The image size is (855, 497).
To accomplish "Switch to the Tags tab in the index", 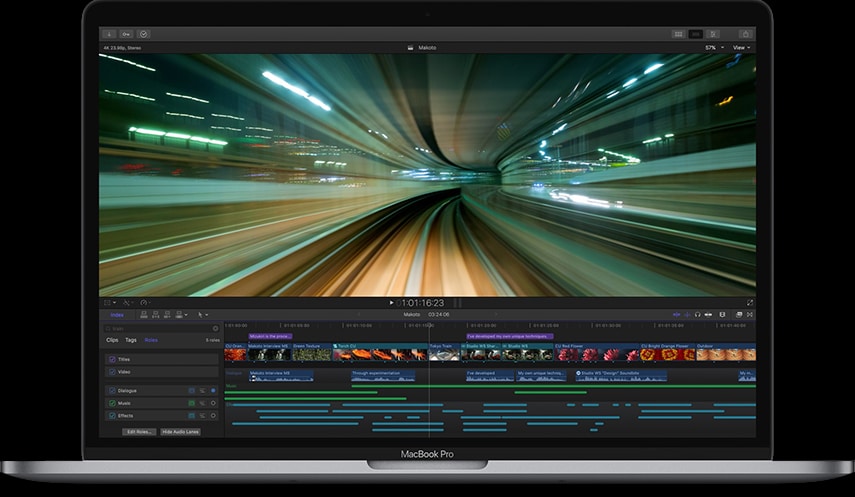I will (131, 340).
